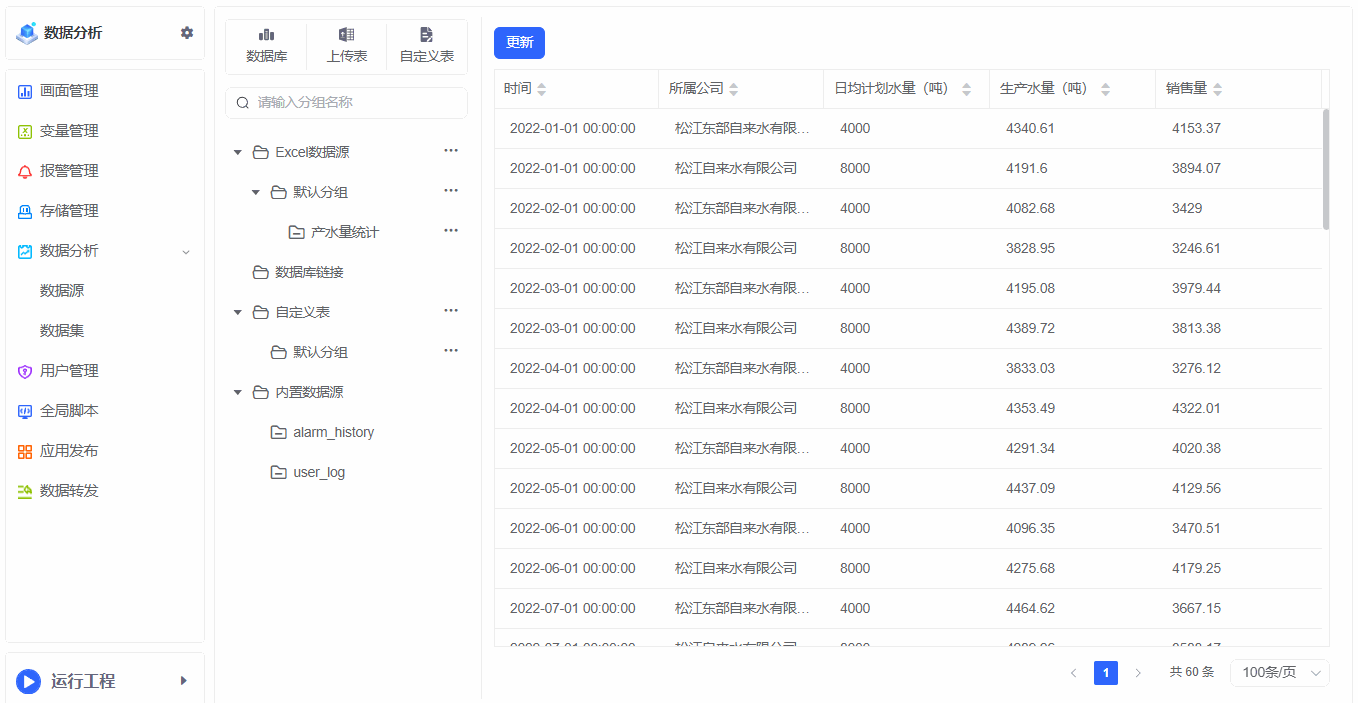The image size is (1358, 703).
Task: Click the 运行工程 play icon
Action: (x=28, y=682)
